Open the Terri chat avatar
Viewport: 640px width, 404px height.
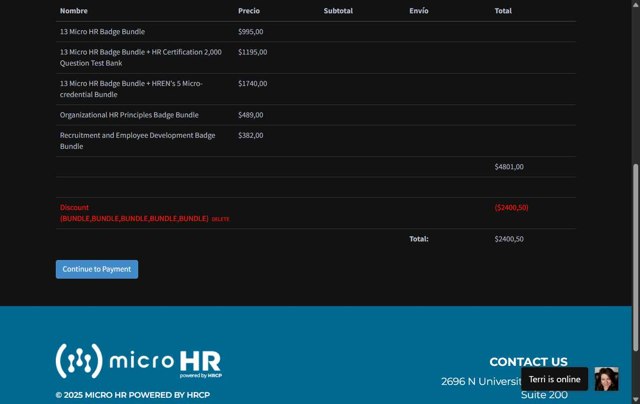tap(606, 379)
